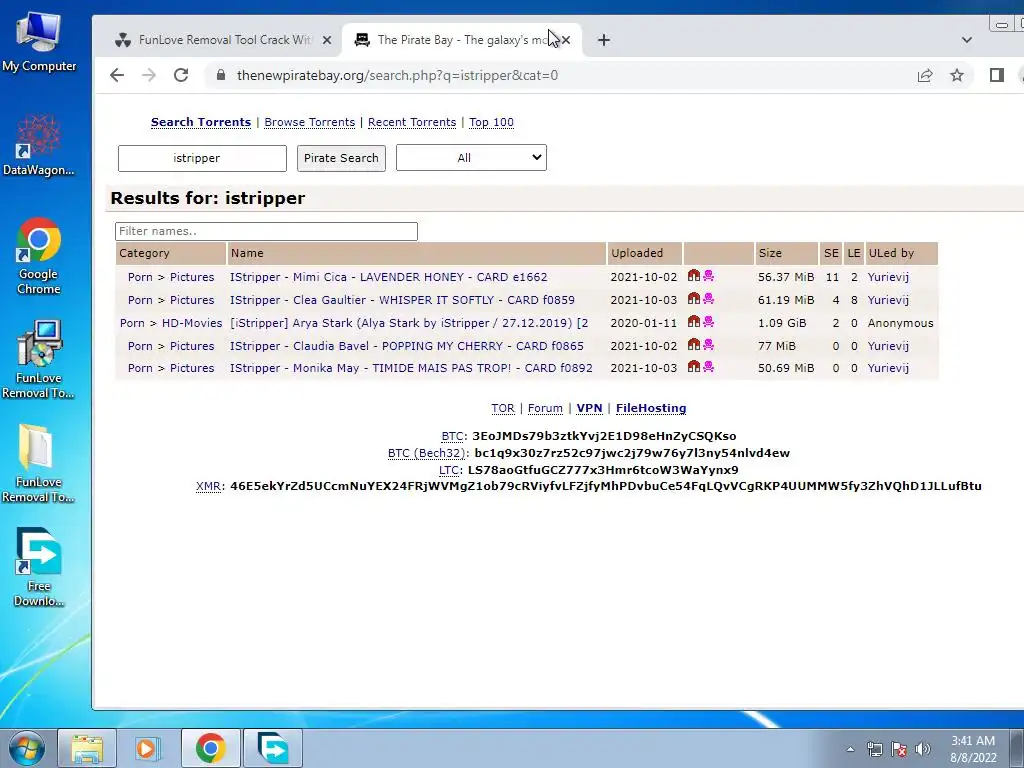The width and height of the screenshot is (1024, 768).
Task: Click the magnet icon in CARD f0859 row
Action: pyautogui.click(x=694, y=298)
